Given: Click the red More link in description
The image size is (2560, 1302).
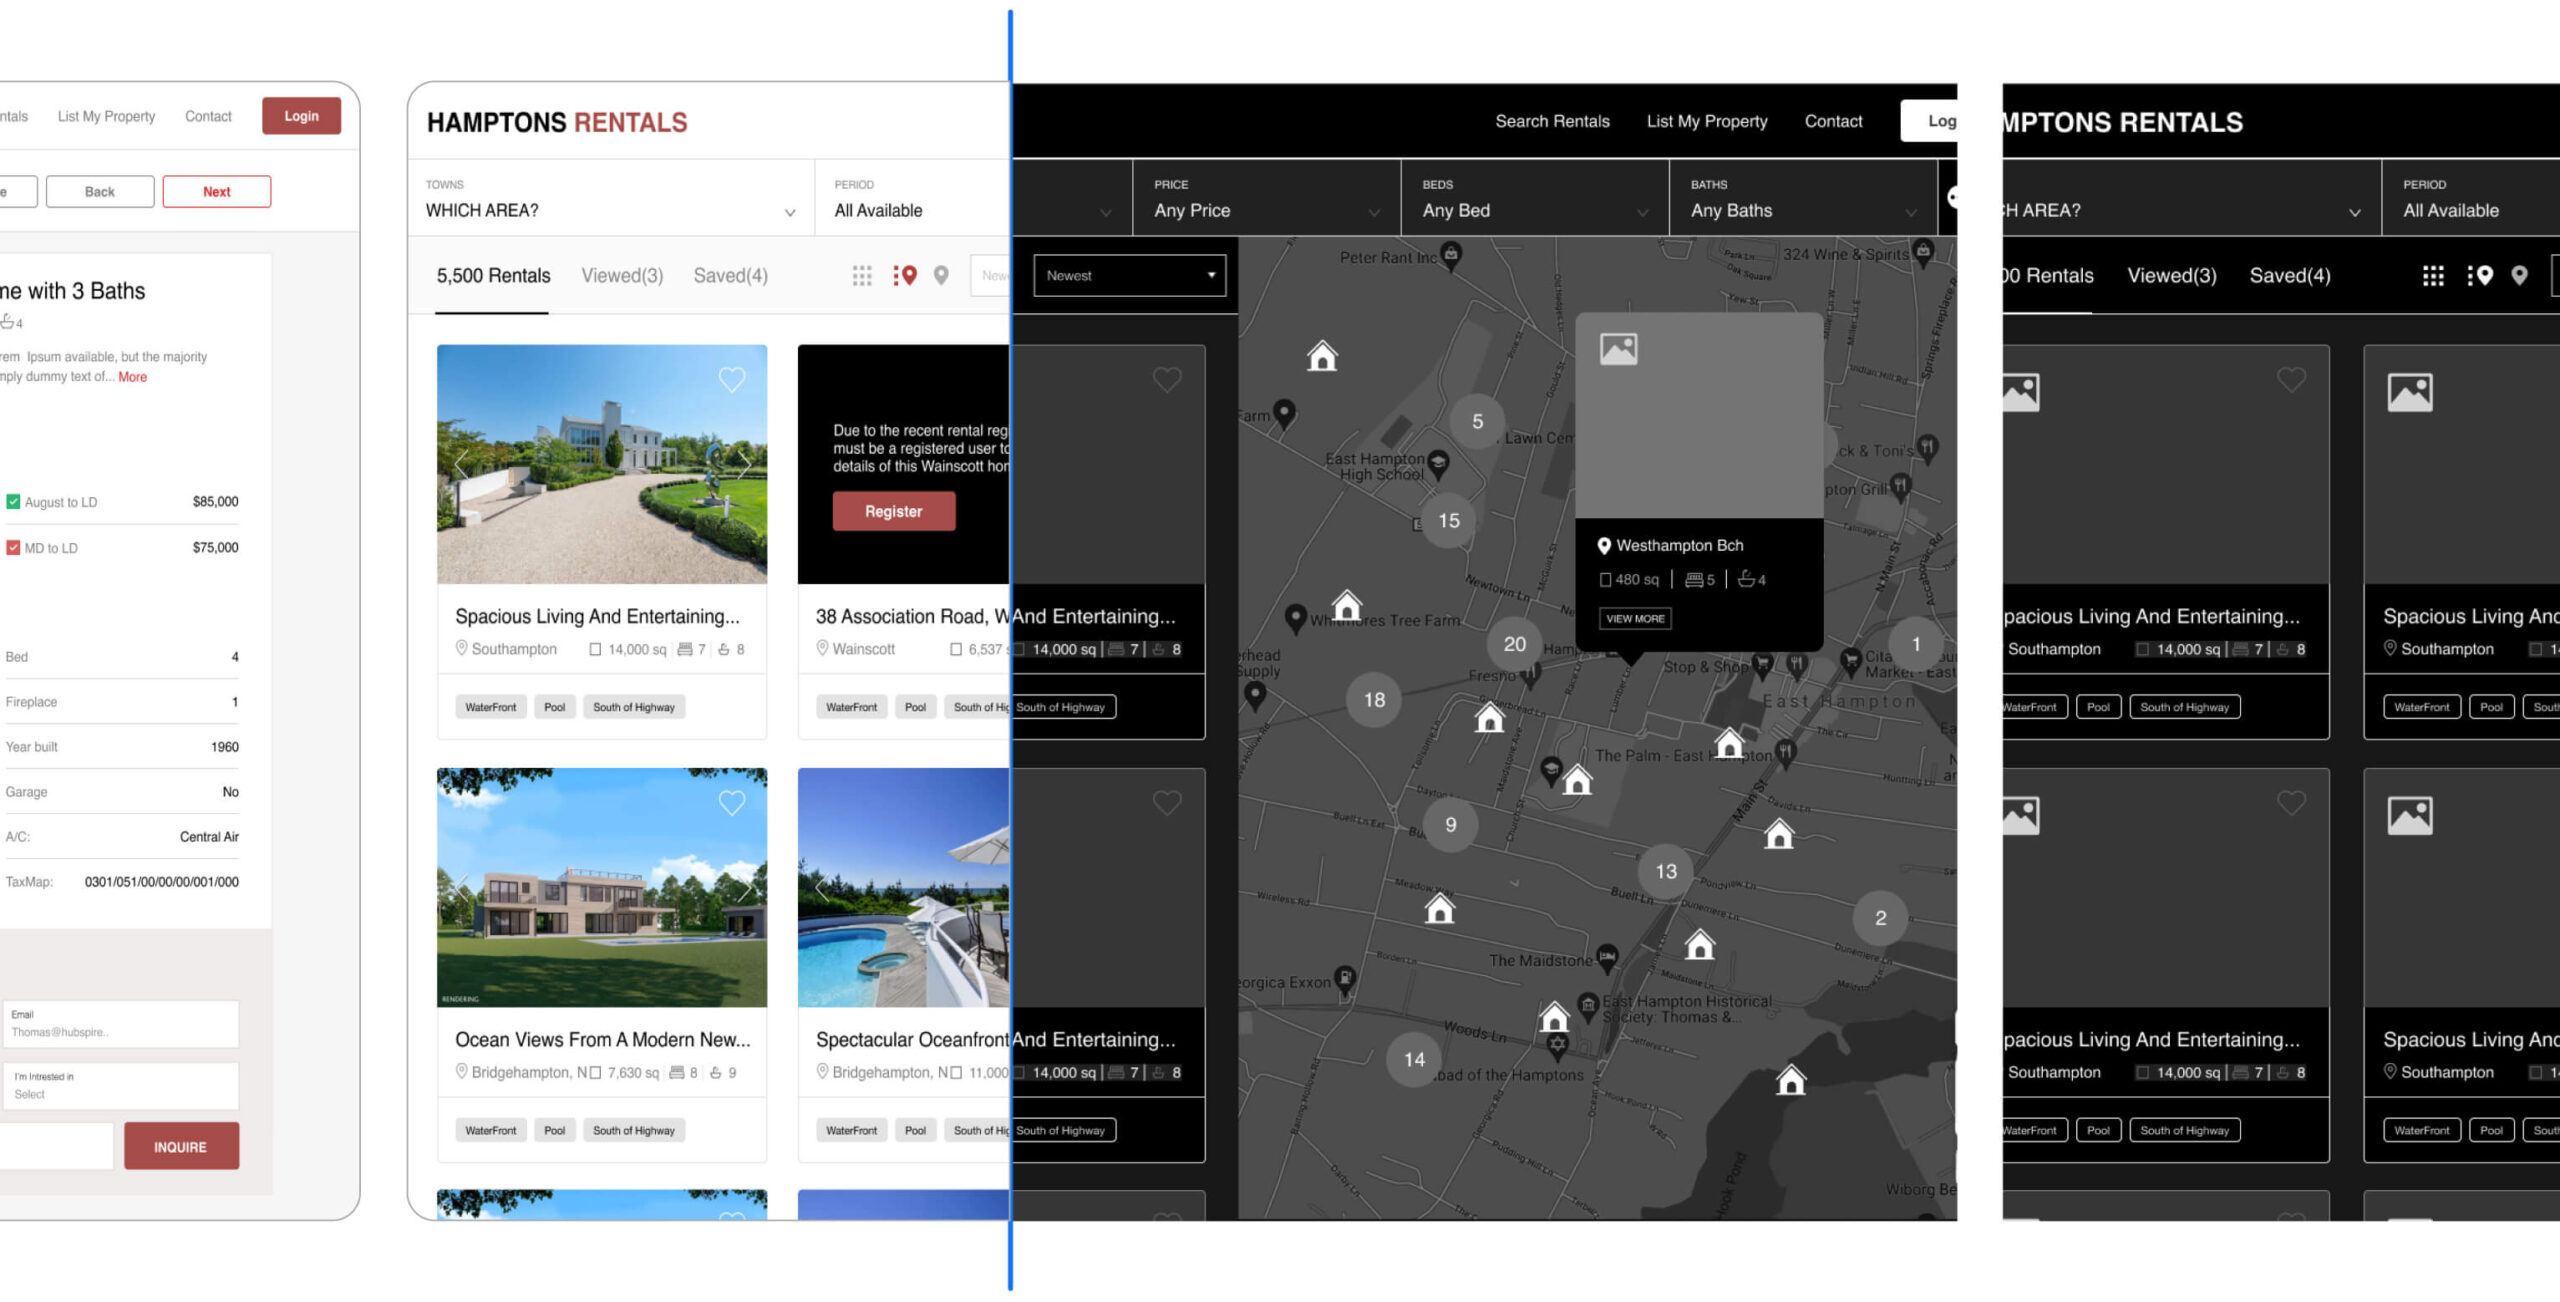Looking at the screenshot, I should [133, 377].
